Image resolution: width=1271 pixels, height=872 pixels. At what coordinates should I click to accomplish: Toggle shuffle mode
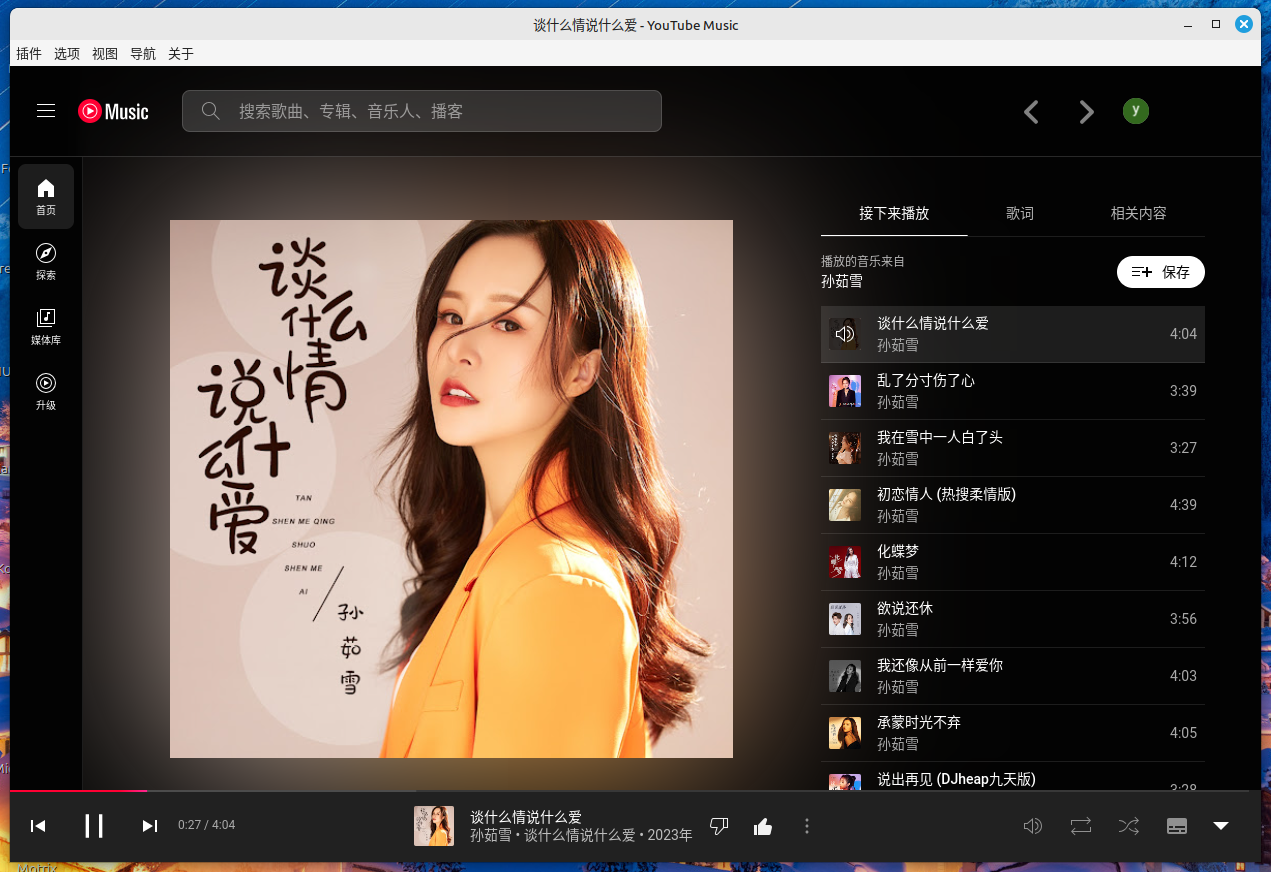[1129, 826]
